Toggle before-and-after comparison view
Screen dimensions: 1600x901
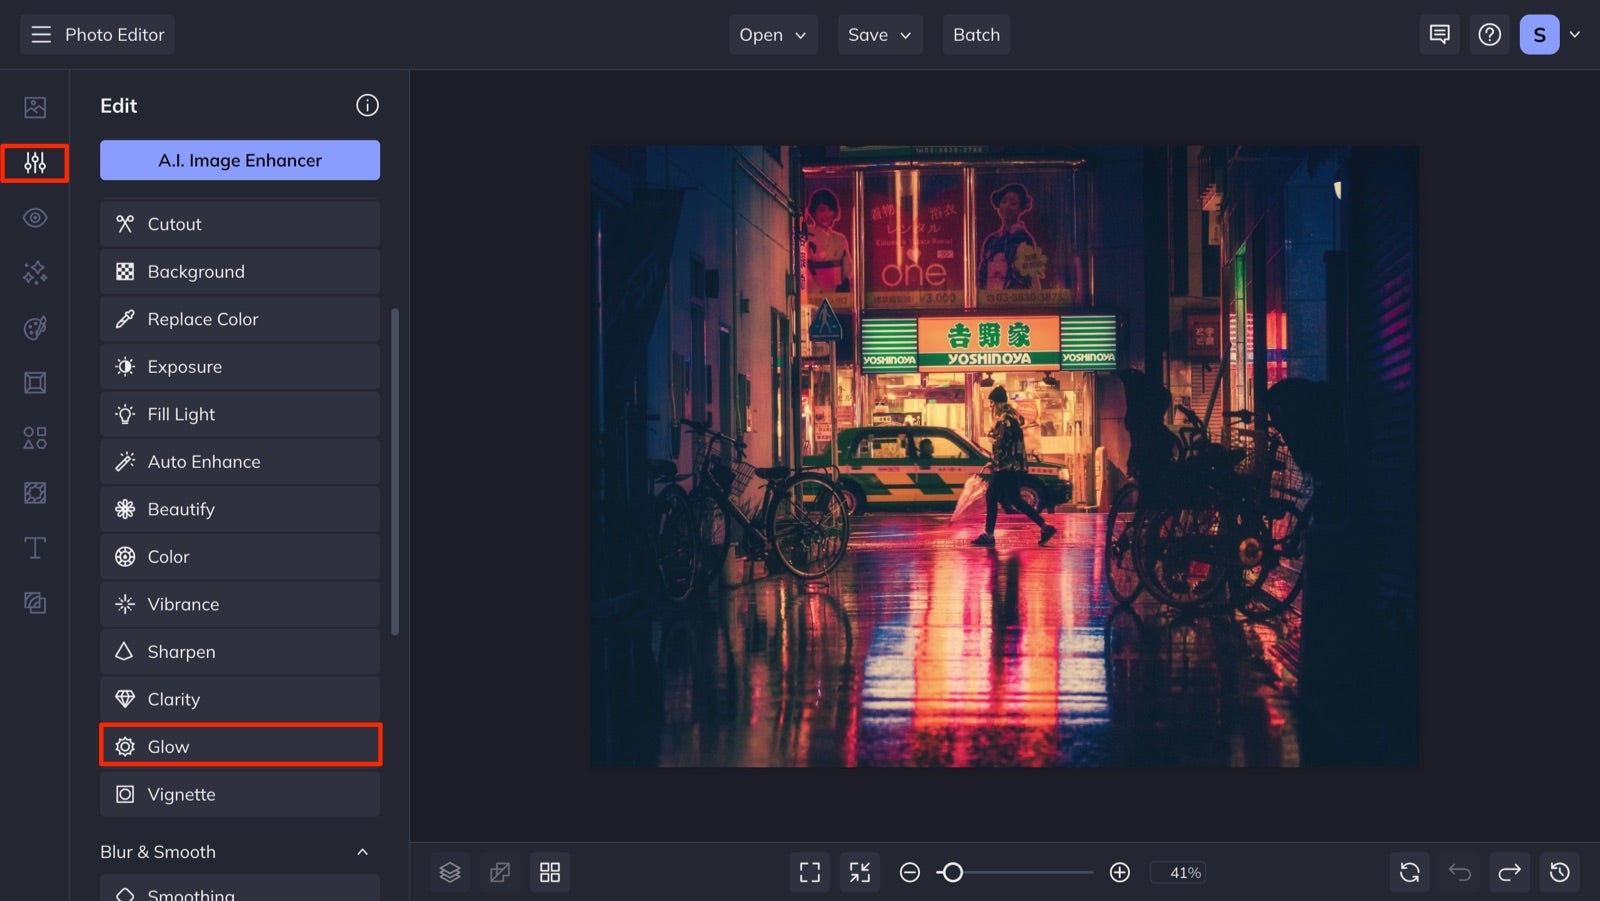coord(500,871)
